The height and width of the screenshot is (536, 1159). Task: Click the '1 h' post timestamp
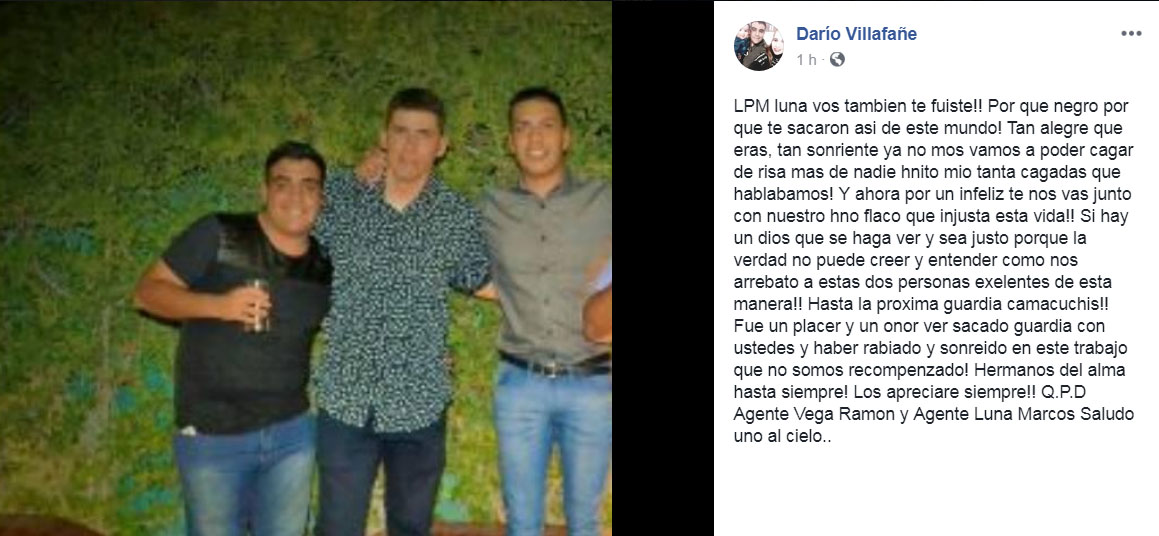click(x=806, y=60)
